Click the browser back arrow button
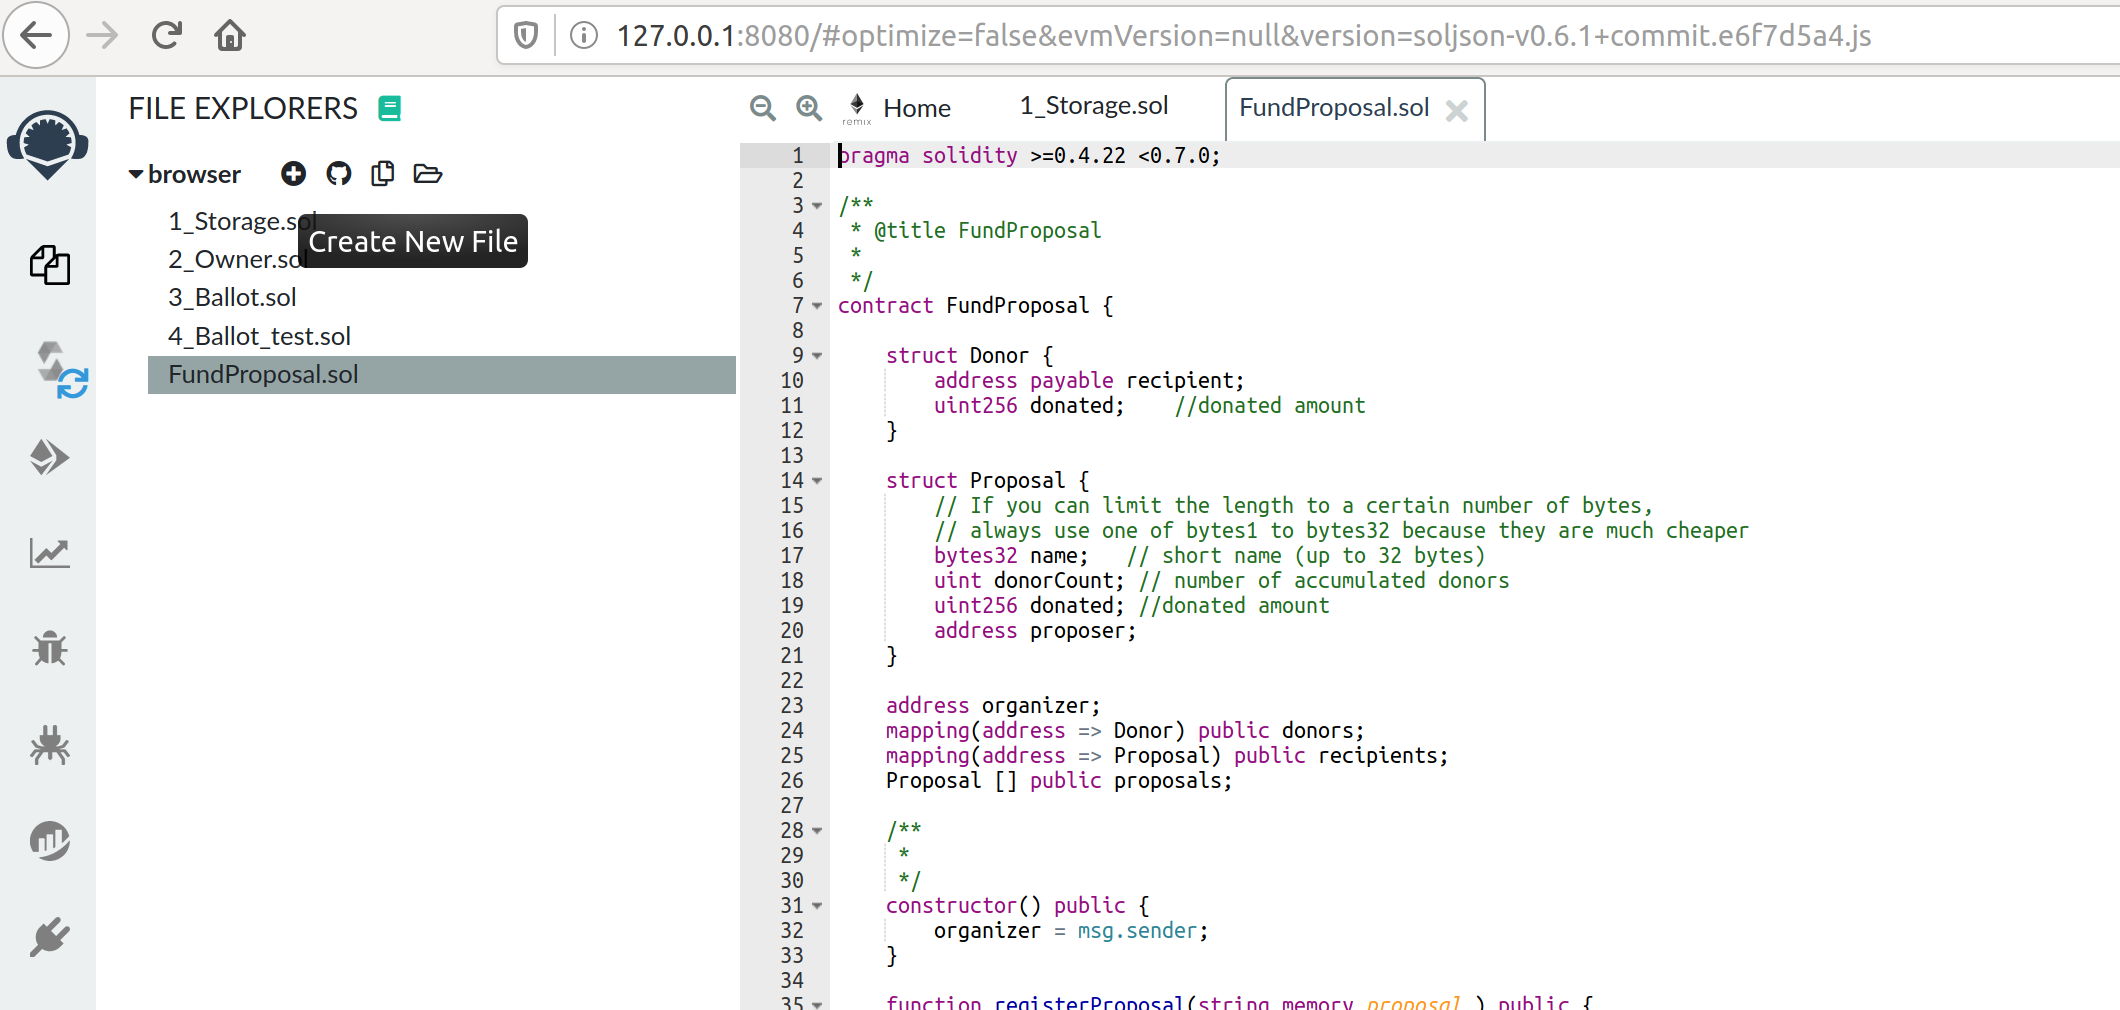Screen dimensions: 2120x1010 [36, 36]
